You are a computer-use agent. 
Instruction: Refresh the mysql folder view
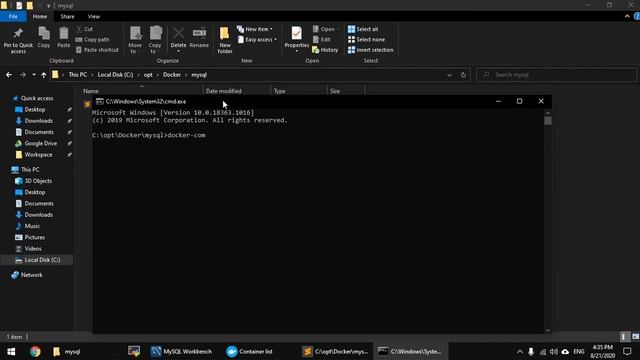click(x=463, y=75)
